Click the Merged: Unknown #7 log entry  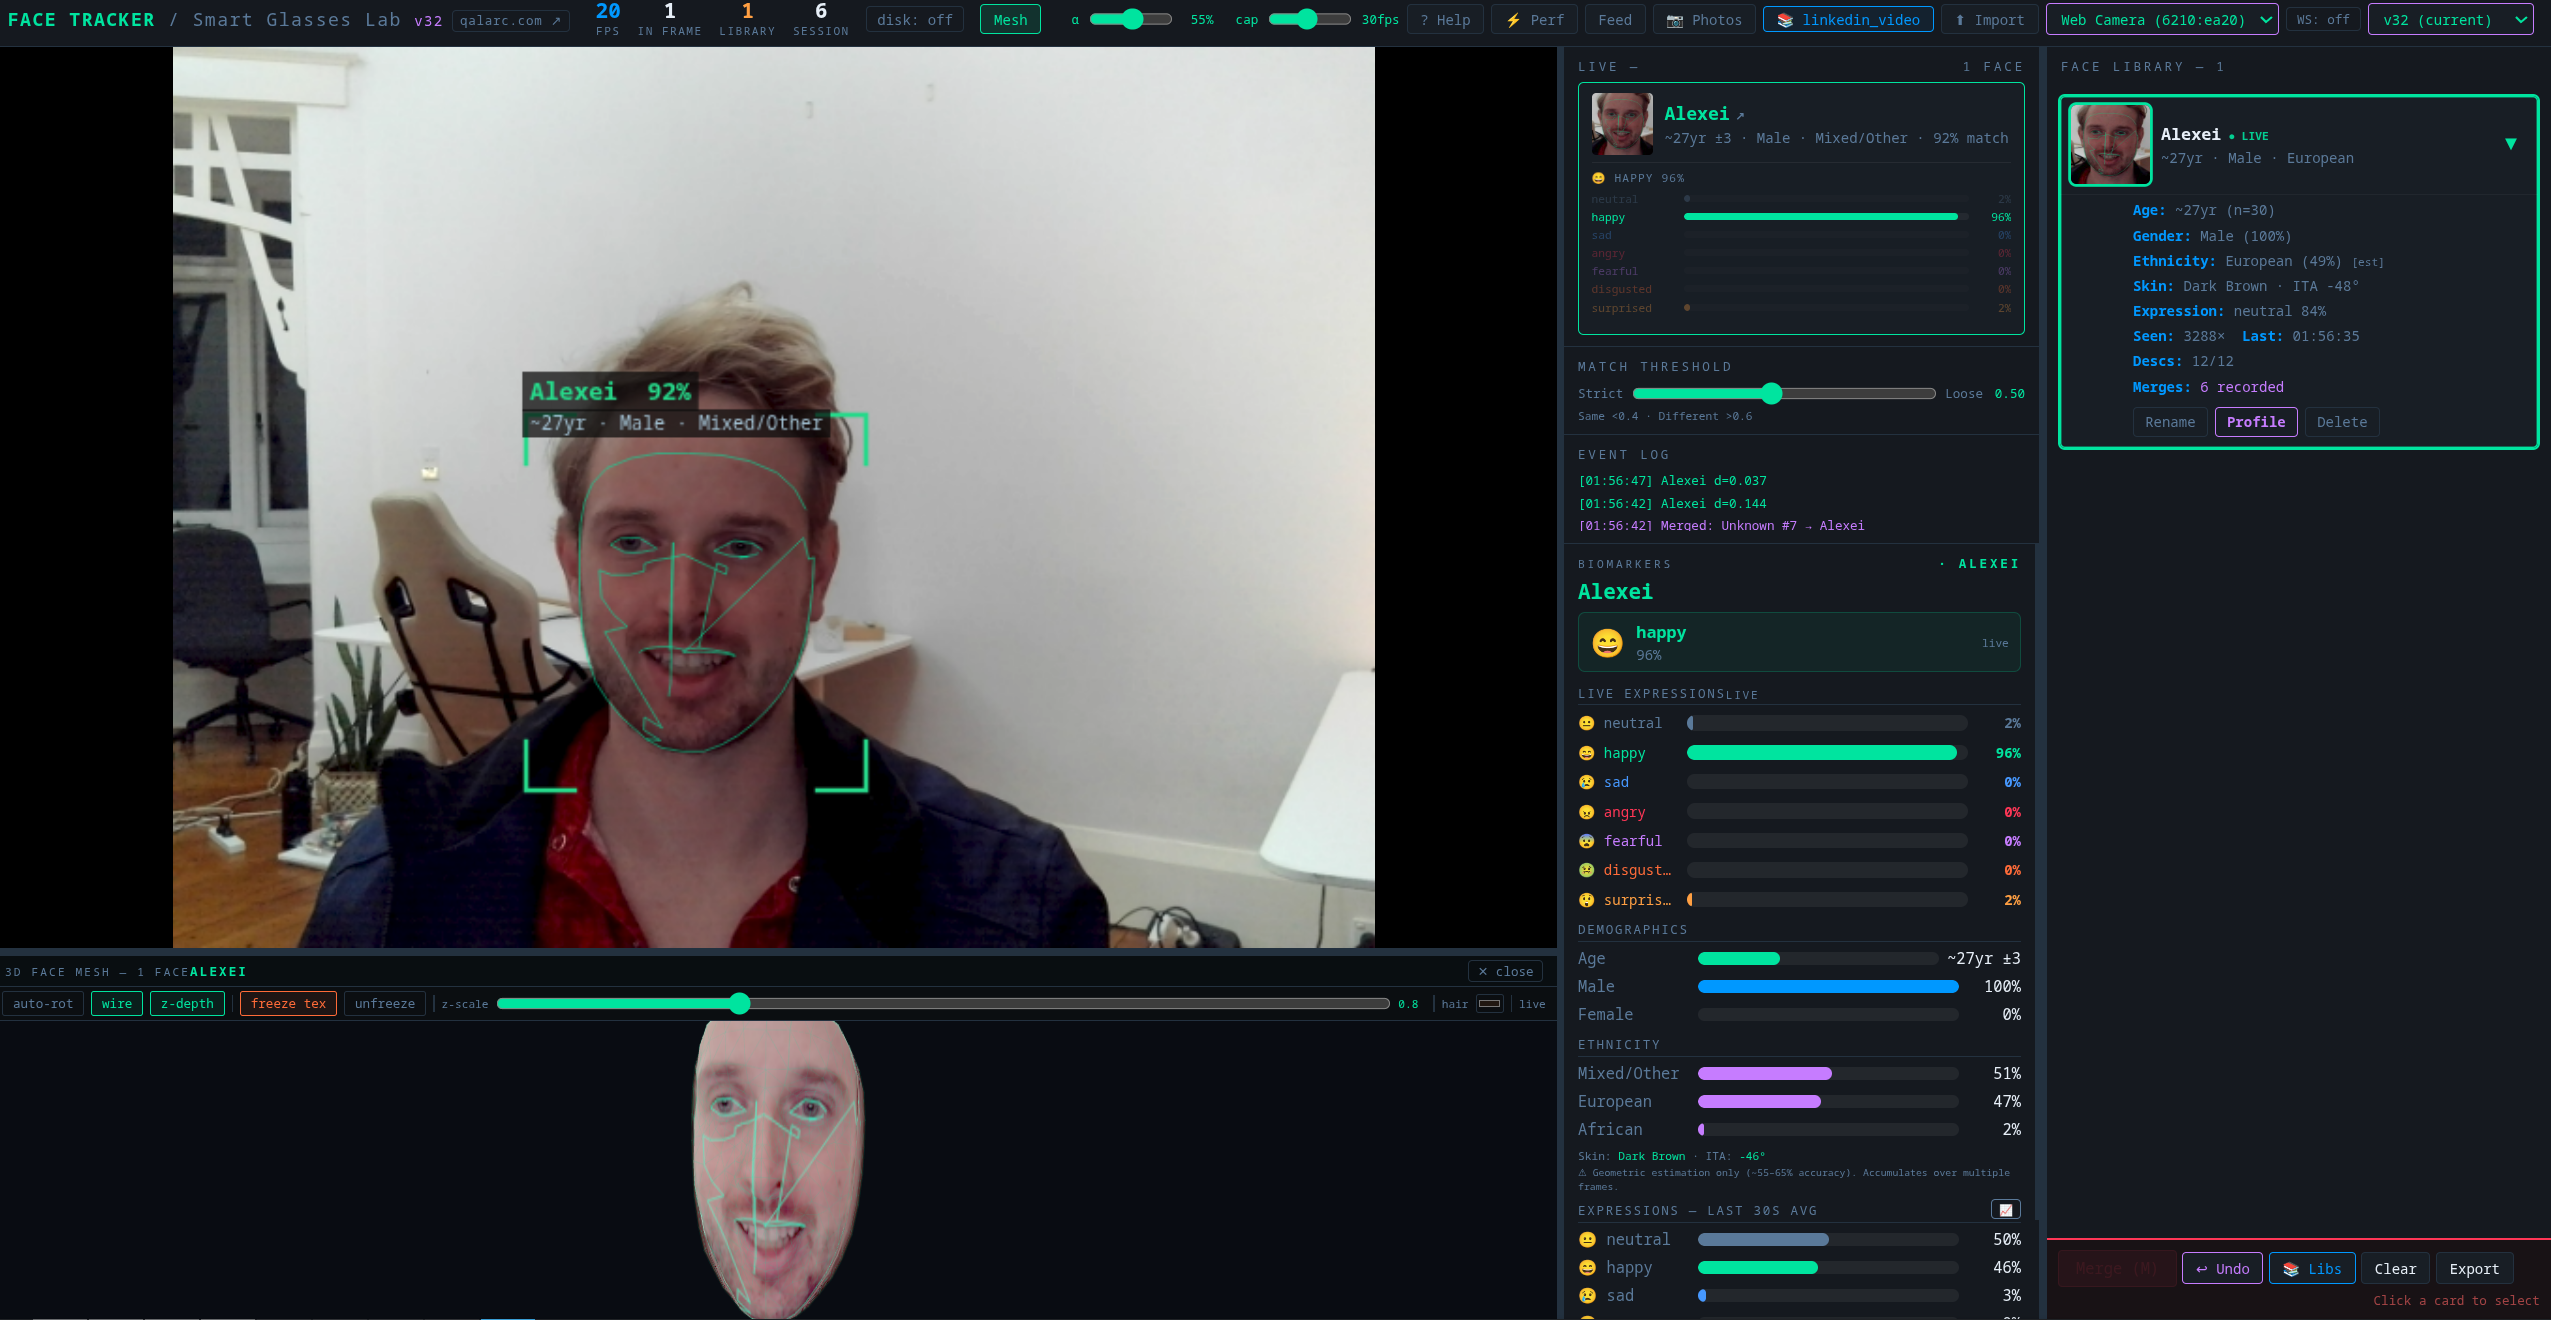point(1721,526)
